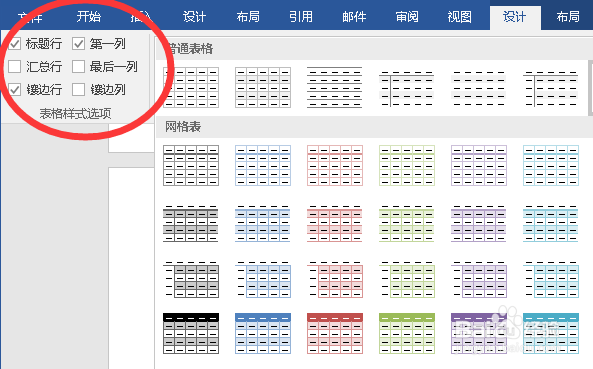The width and height of the screenshot is (593, 369).
Task: Choose the gray banded-row grid table style
Action: 191,223
